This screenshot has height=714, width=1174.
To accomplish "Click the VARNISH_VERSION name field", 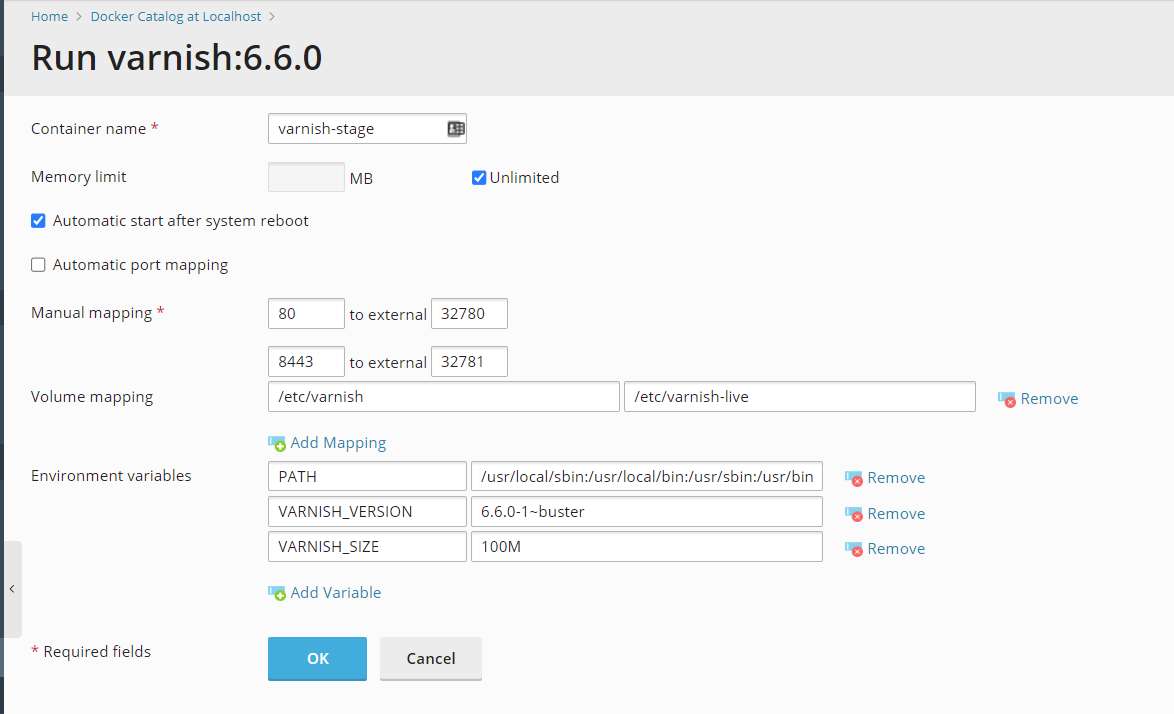I will pos(367,511).
